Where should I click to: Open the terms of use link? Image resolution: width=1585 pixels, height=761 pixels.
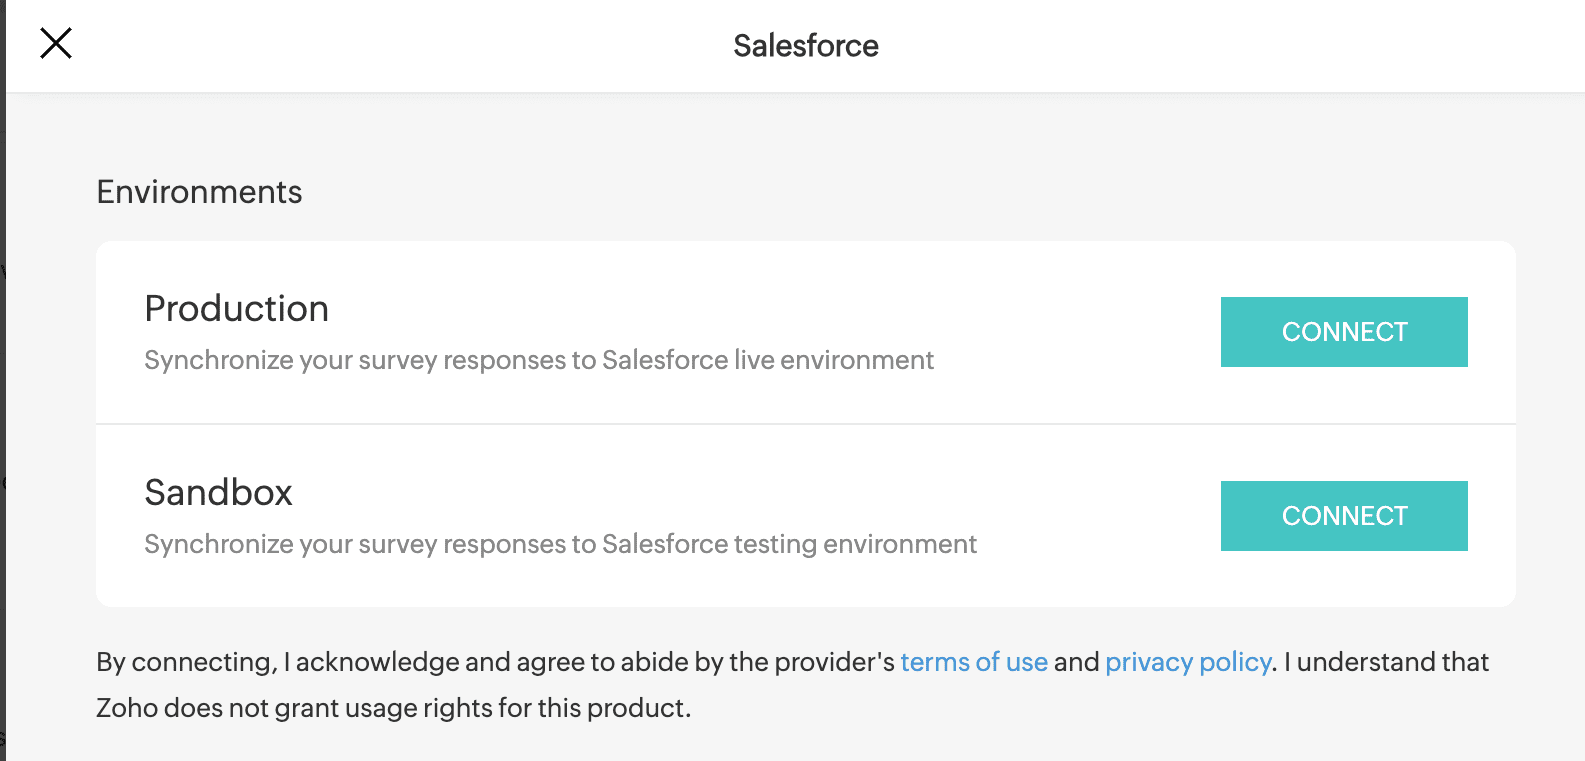click(x=973, y=662)
